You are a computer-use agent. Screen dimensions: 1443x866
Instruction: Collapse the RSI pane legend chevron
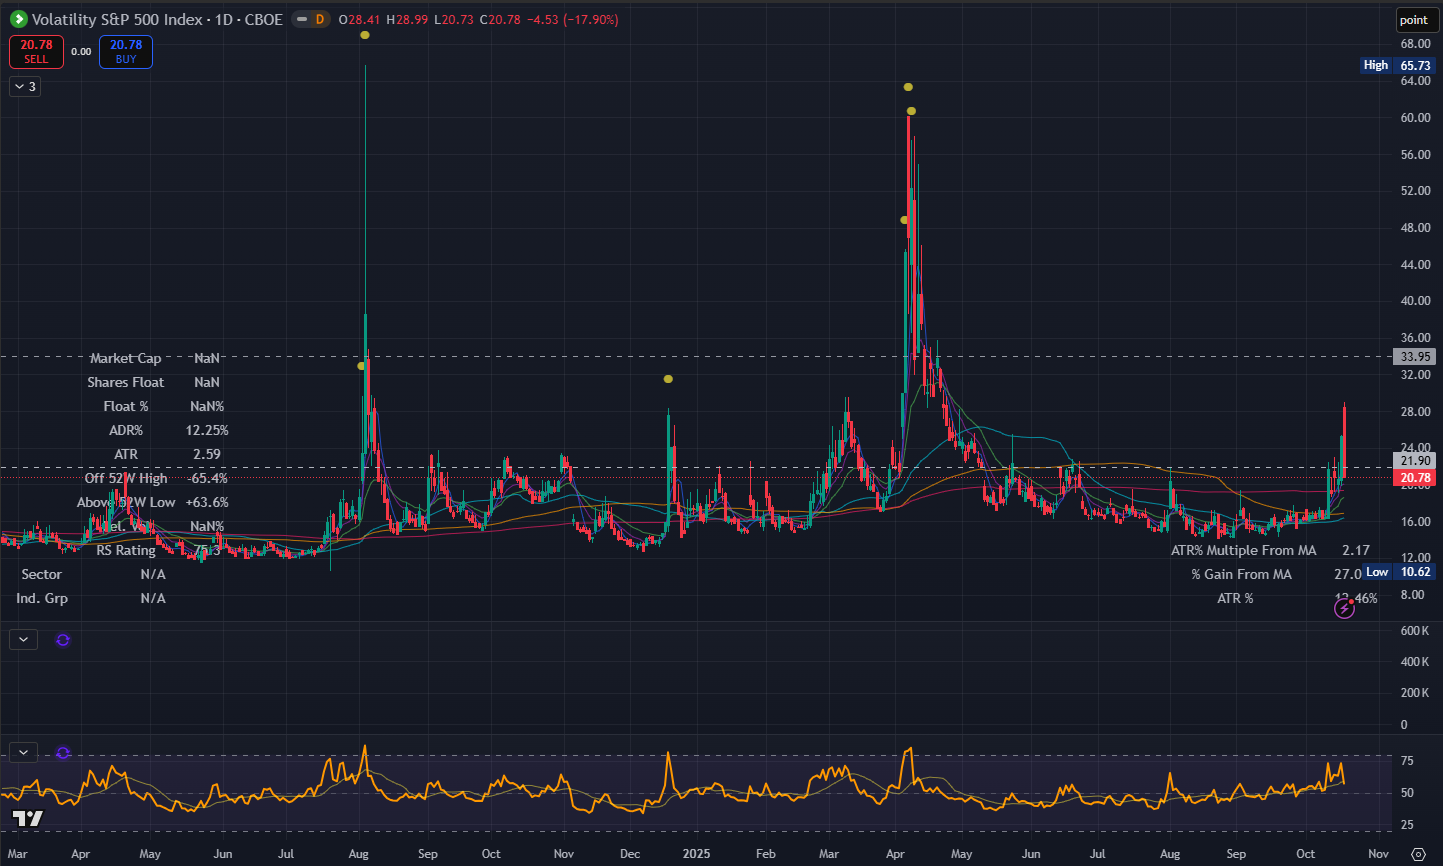tap(23, 753)
